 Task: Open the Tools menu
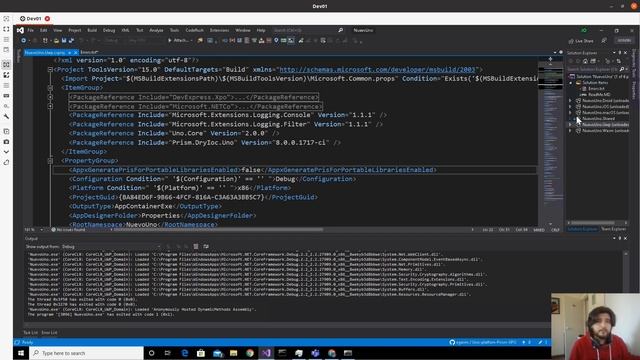pyautogui.click(x=174, y=30)
